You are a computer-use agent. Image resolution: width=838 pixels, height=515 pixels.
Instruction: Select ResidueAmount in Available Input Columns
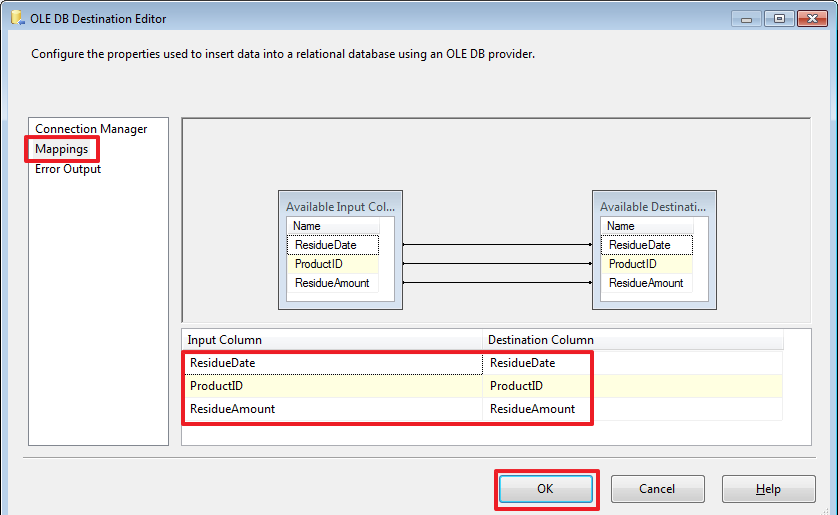point(333,283)
